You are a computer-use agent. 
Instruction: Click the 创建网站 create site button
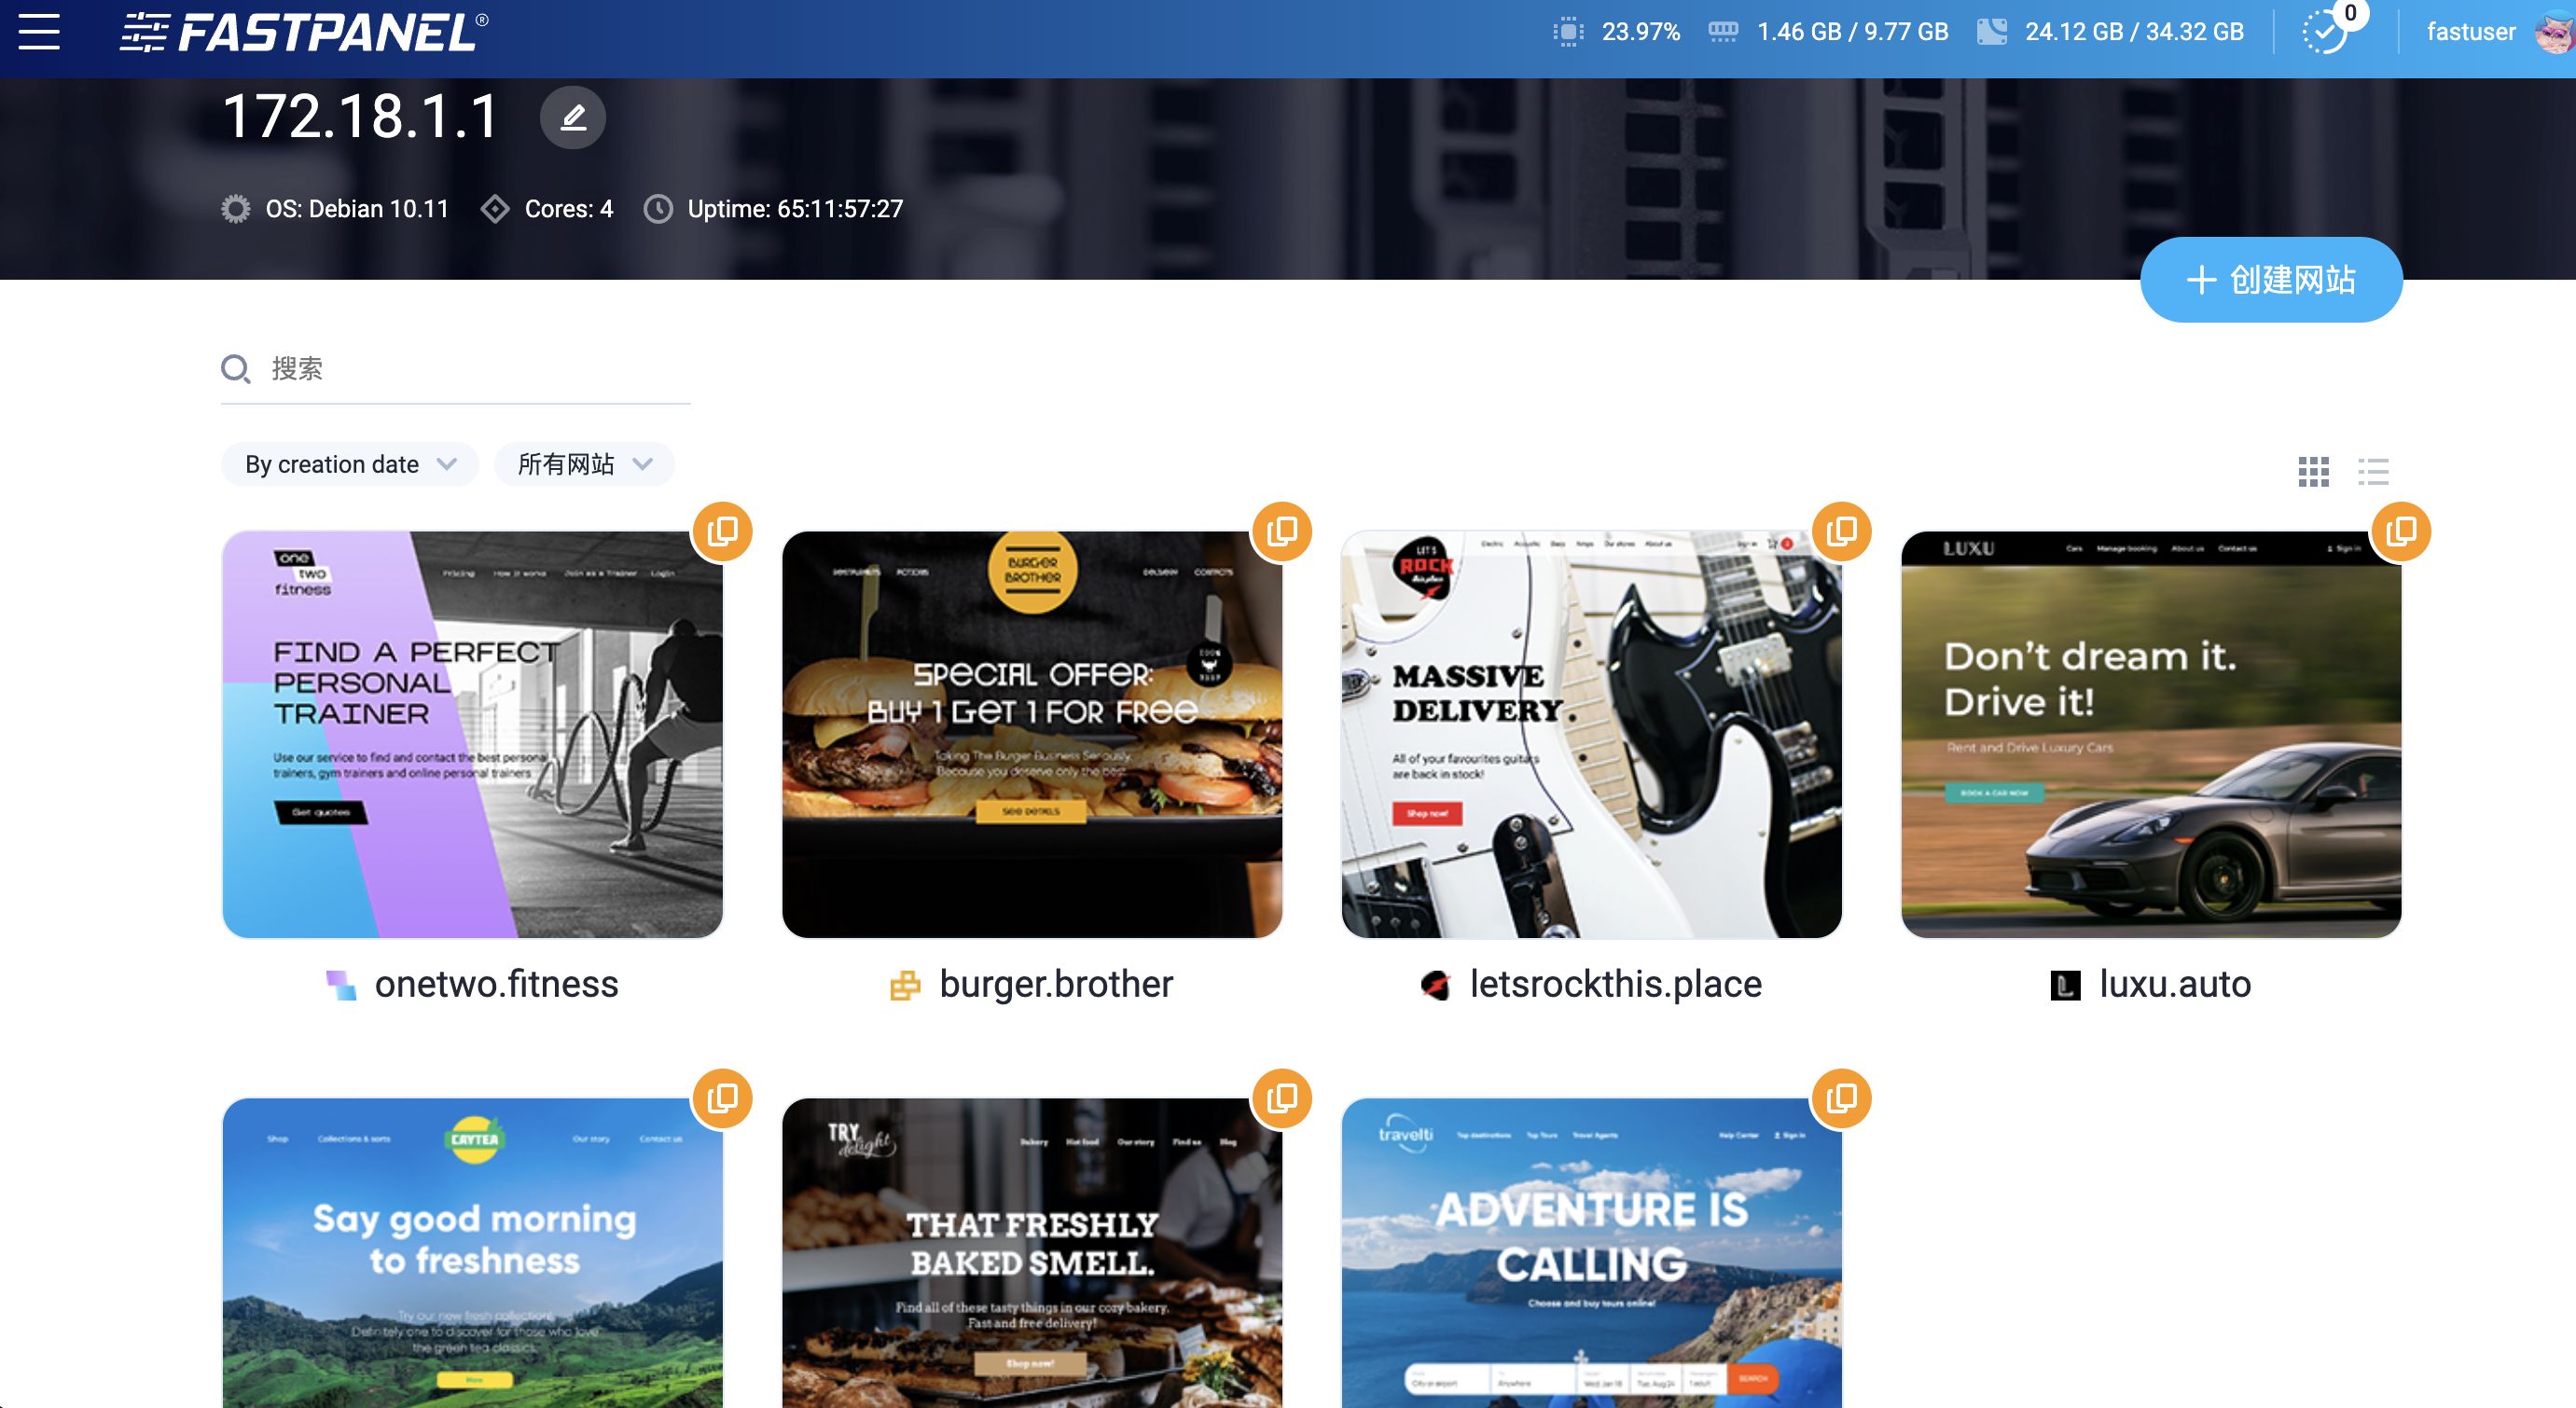coord(2270,280)
